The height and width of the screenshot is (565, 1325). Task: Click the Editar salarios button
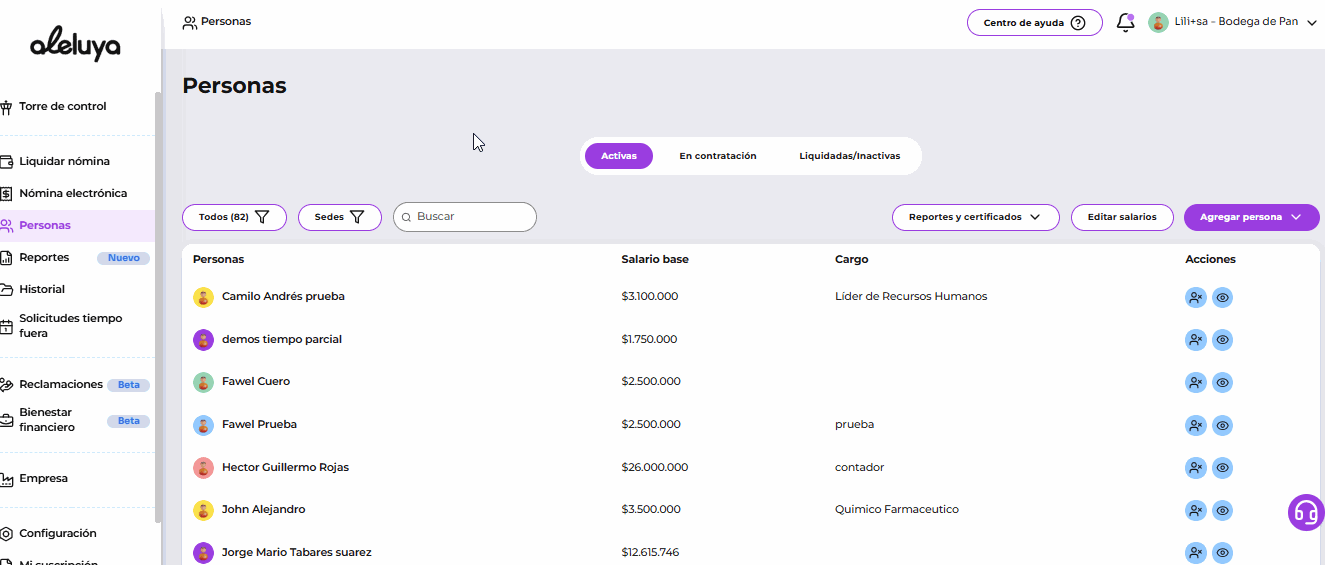(1121, 217)
